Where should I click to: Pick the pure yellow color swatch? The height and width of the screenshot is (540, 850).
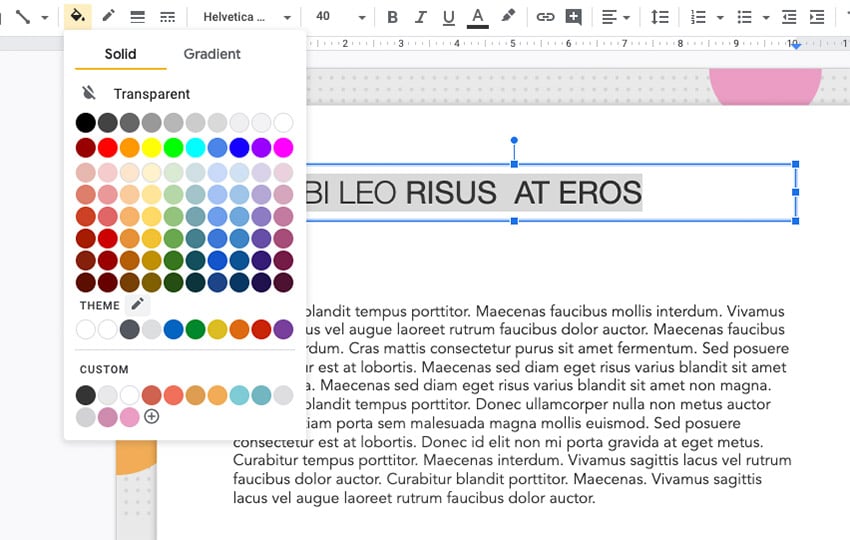click(151, 148)
